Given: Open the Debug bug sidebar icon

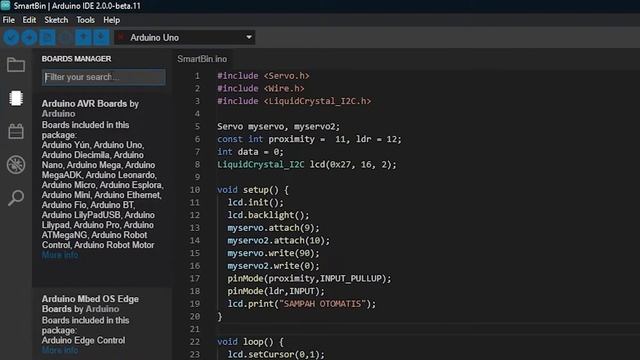Looking at the screenshot, I should 16,165.
